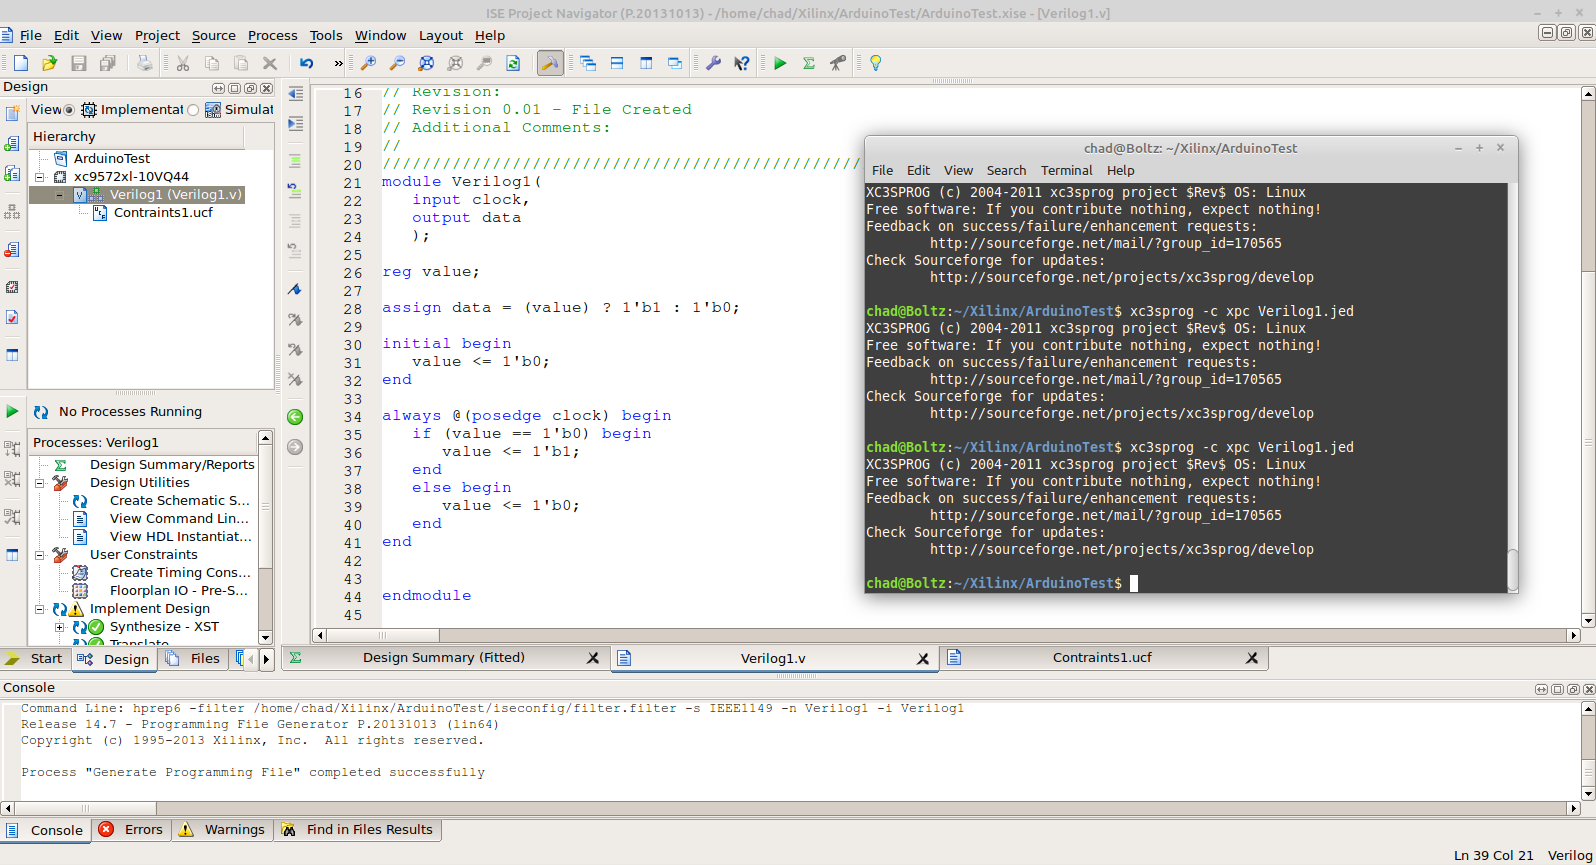Click the wrench settings toolbar icon
Image resolution: width=1596 pixels, height=865 pixels.
pyautogui.click(x=713, y=63)
